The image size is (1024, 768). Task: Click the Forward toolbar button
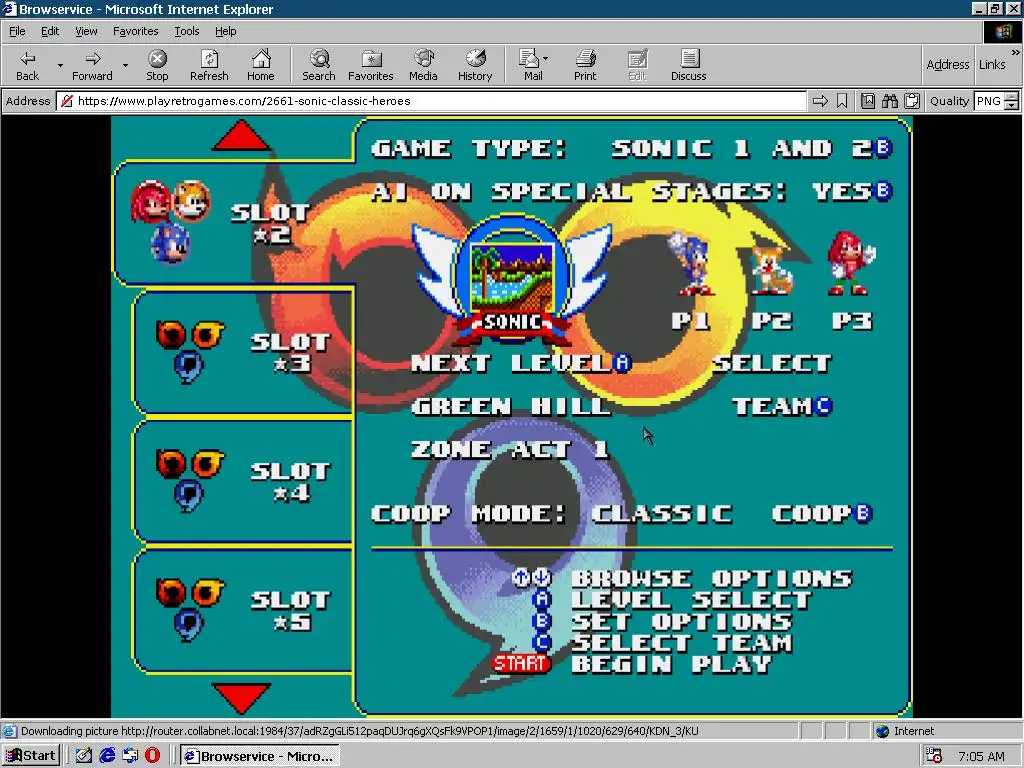[x=92, y=65]
